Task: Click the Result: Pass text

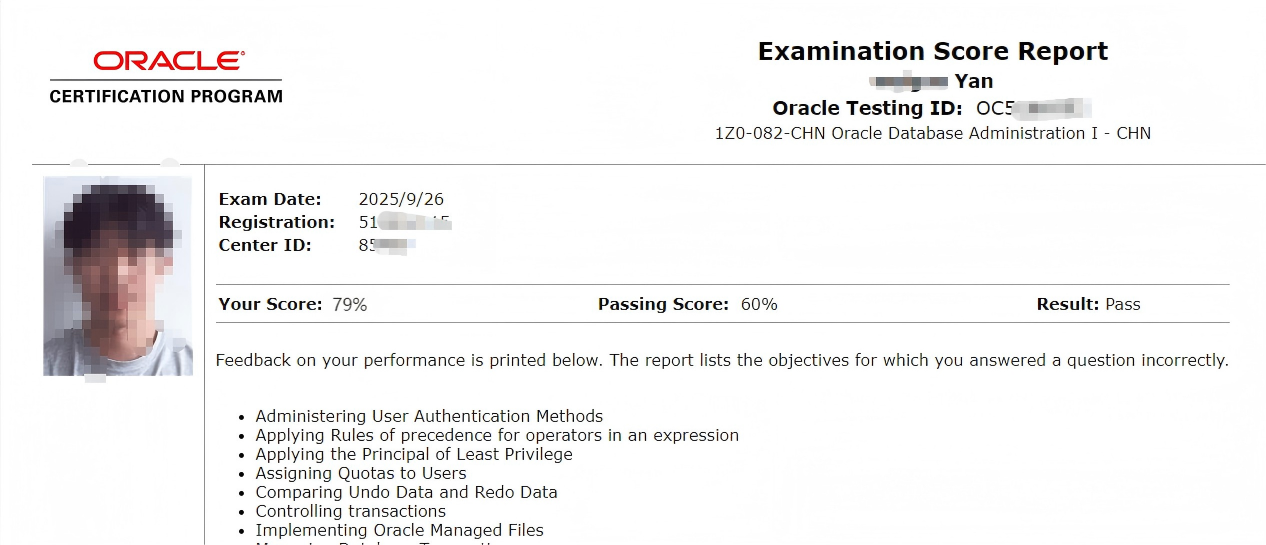Action: tap(1088, 304)
